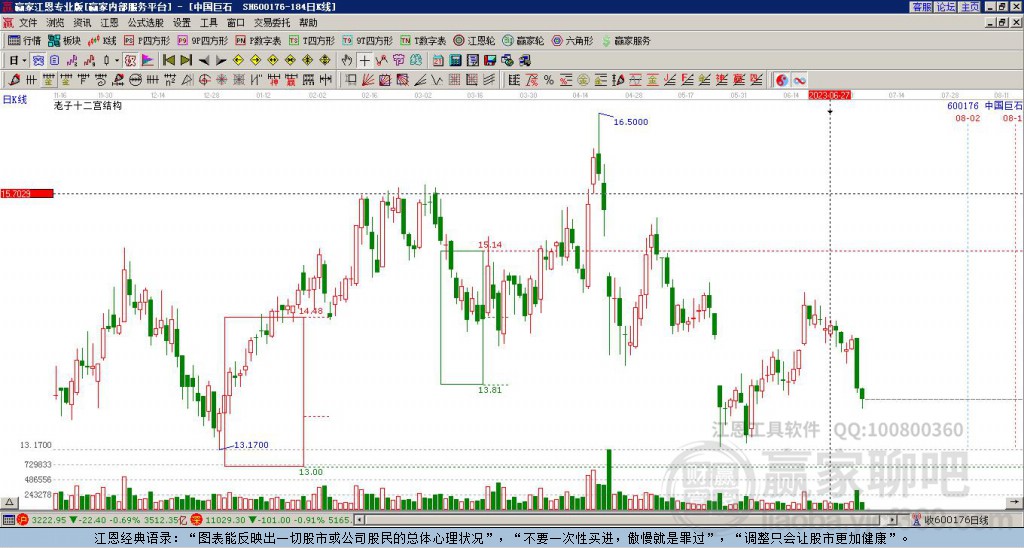This screenshot has height=548, width=1024.
Task: Click the 13.1700 low price label
Action: click(x=251, y=445)
